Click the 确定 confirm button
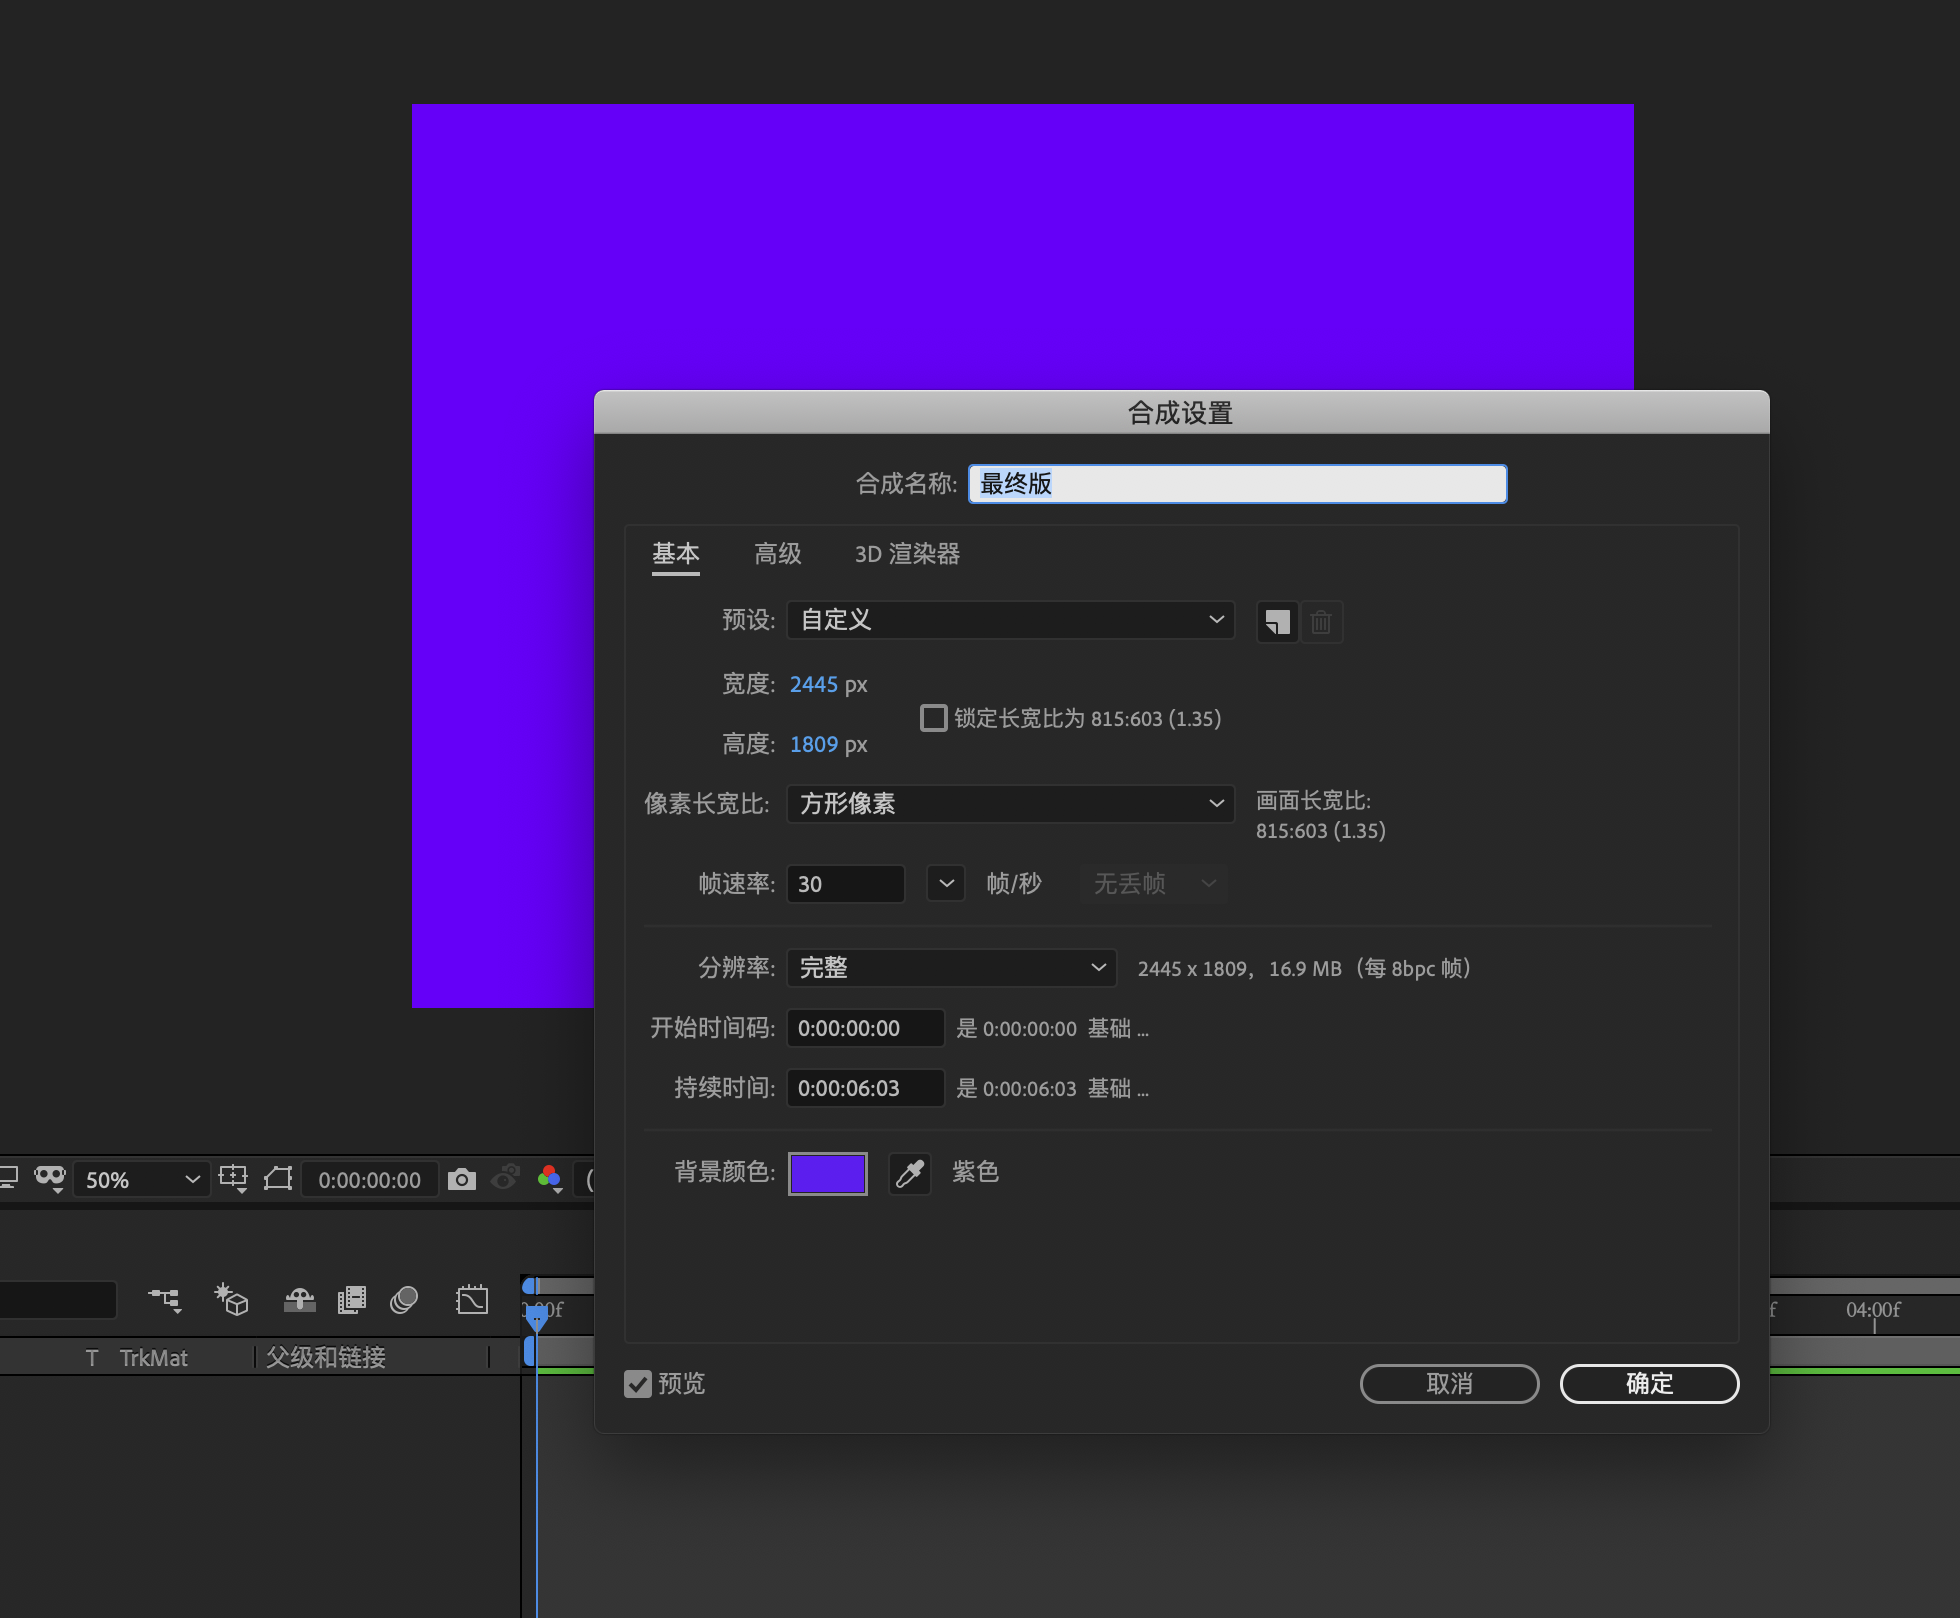The width and height of the screenshot is (1960, 1618). click(x=1649, y=1384)
